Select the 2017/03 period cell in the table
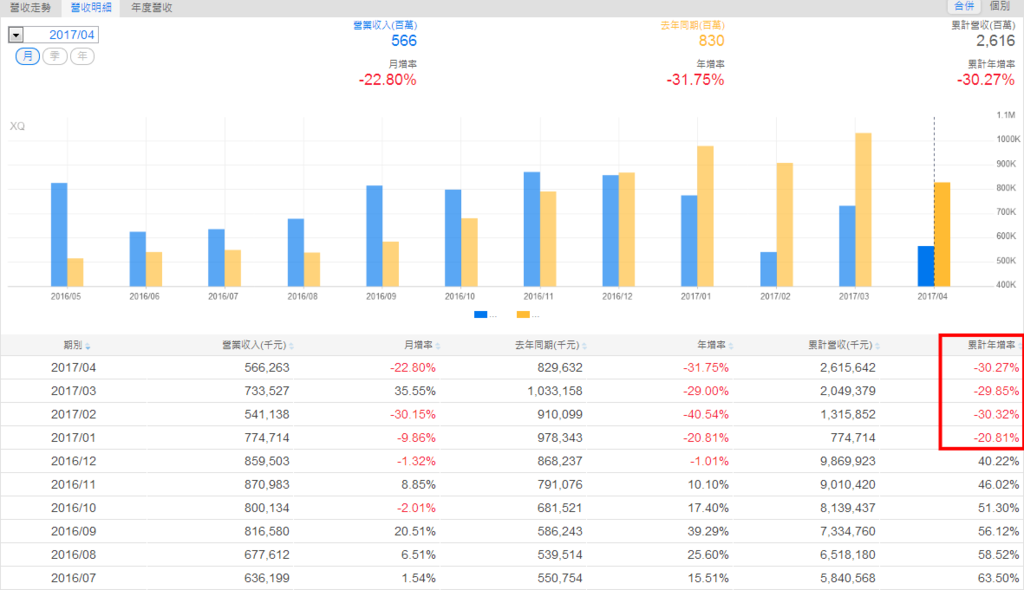Image resolution: width=1024 pixels, height=590 pixels. (73, 391)
